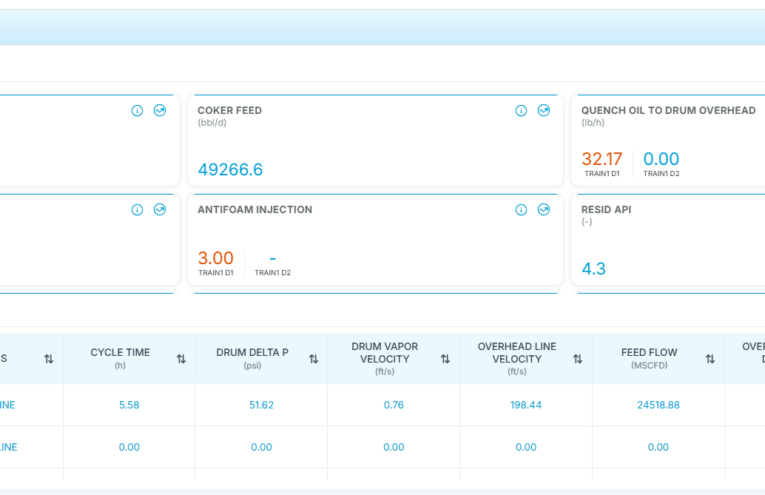Click Overhead Line Velocity 0.00 in second row
The height and width of the screenshot is (495, 765).
526,447
